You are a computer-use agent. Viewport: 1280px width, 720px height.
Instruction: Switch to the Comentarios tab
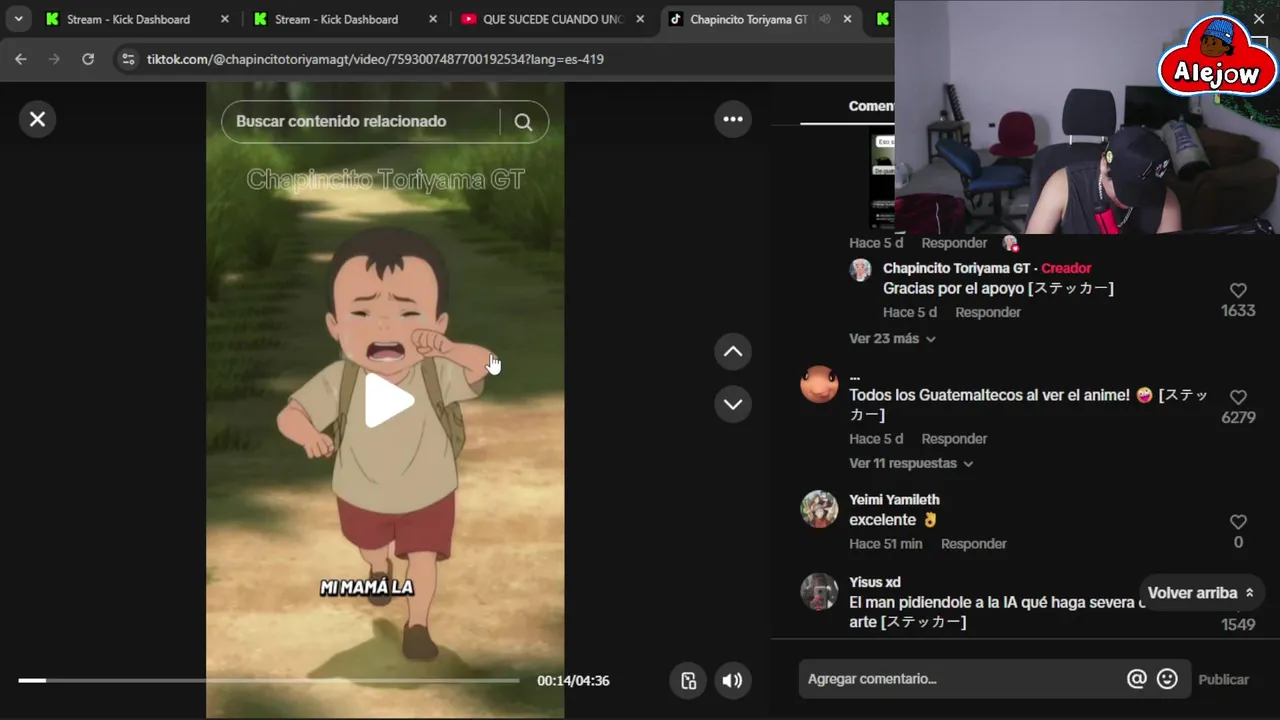pyautogui.click(x=871, y=106)
